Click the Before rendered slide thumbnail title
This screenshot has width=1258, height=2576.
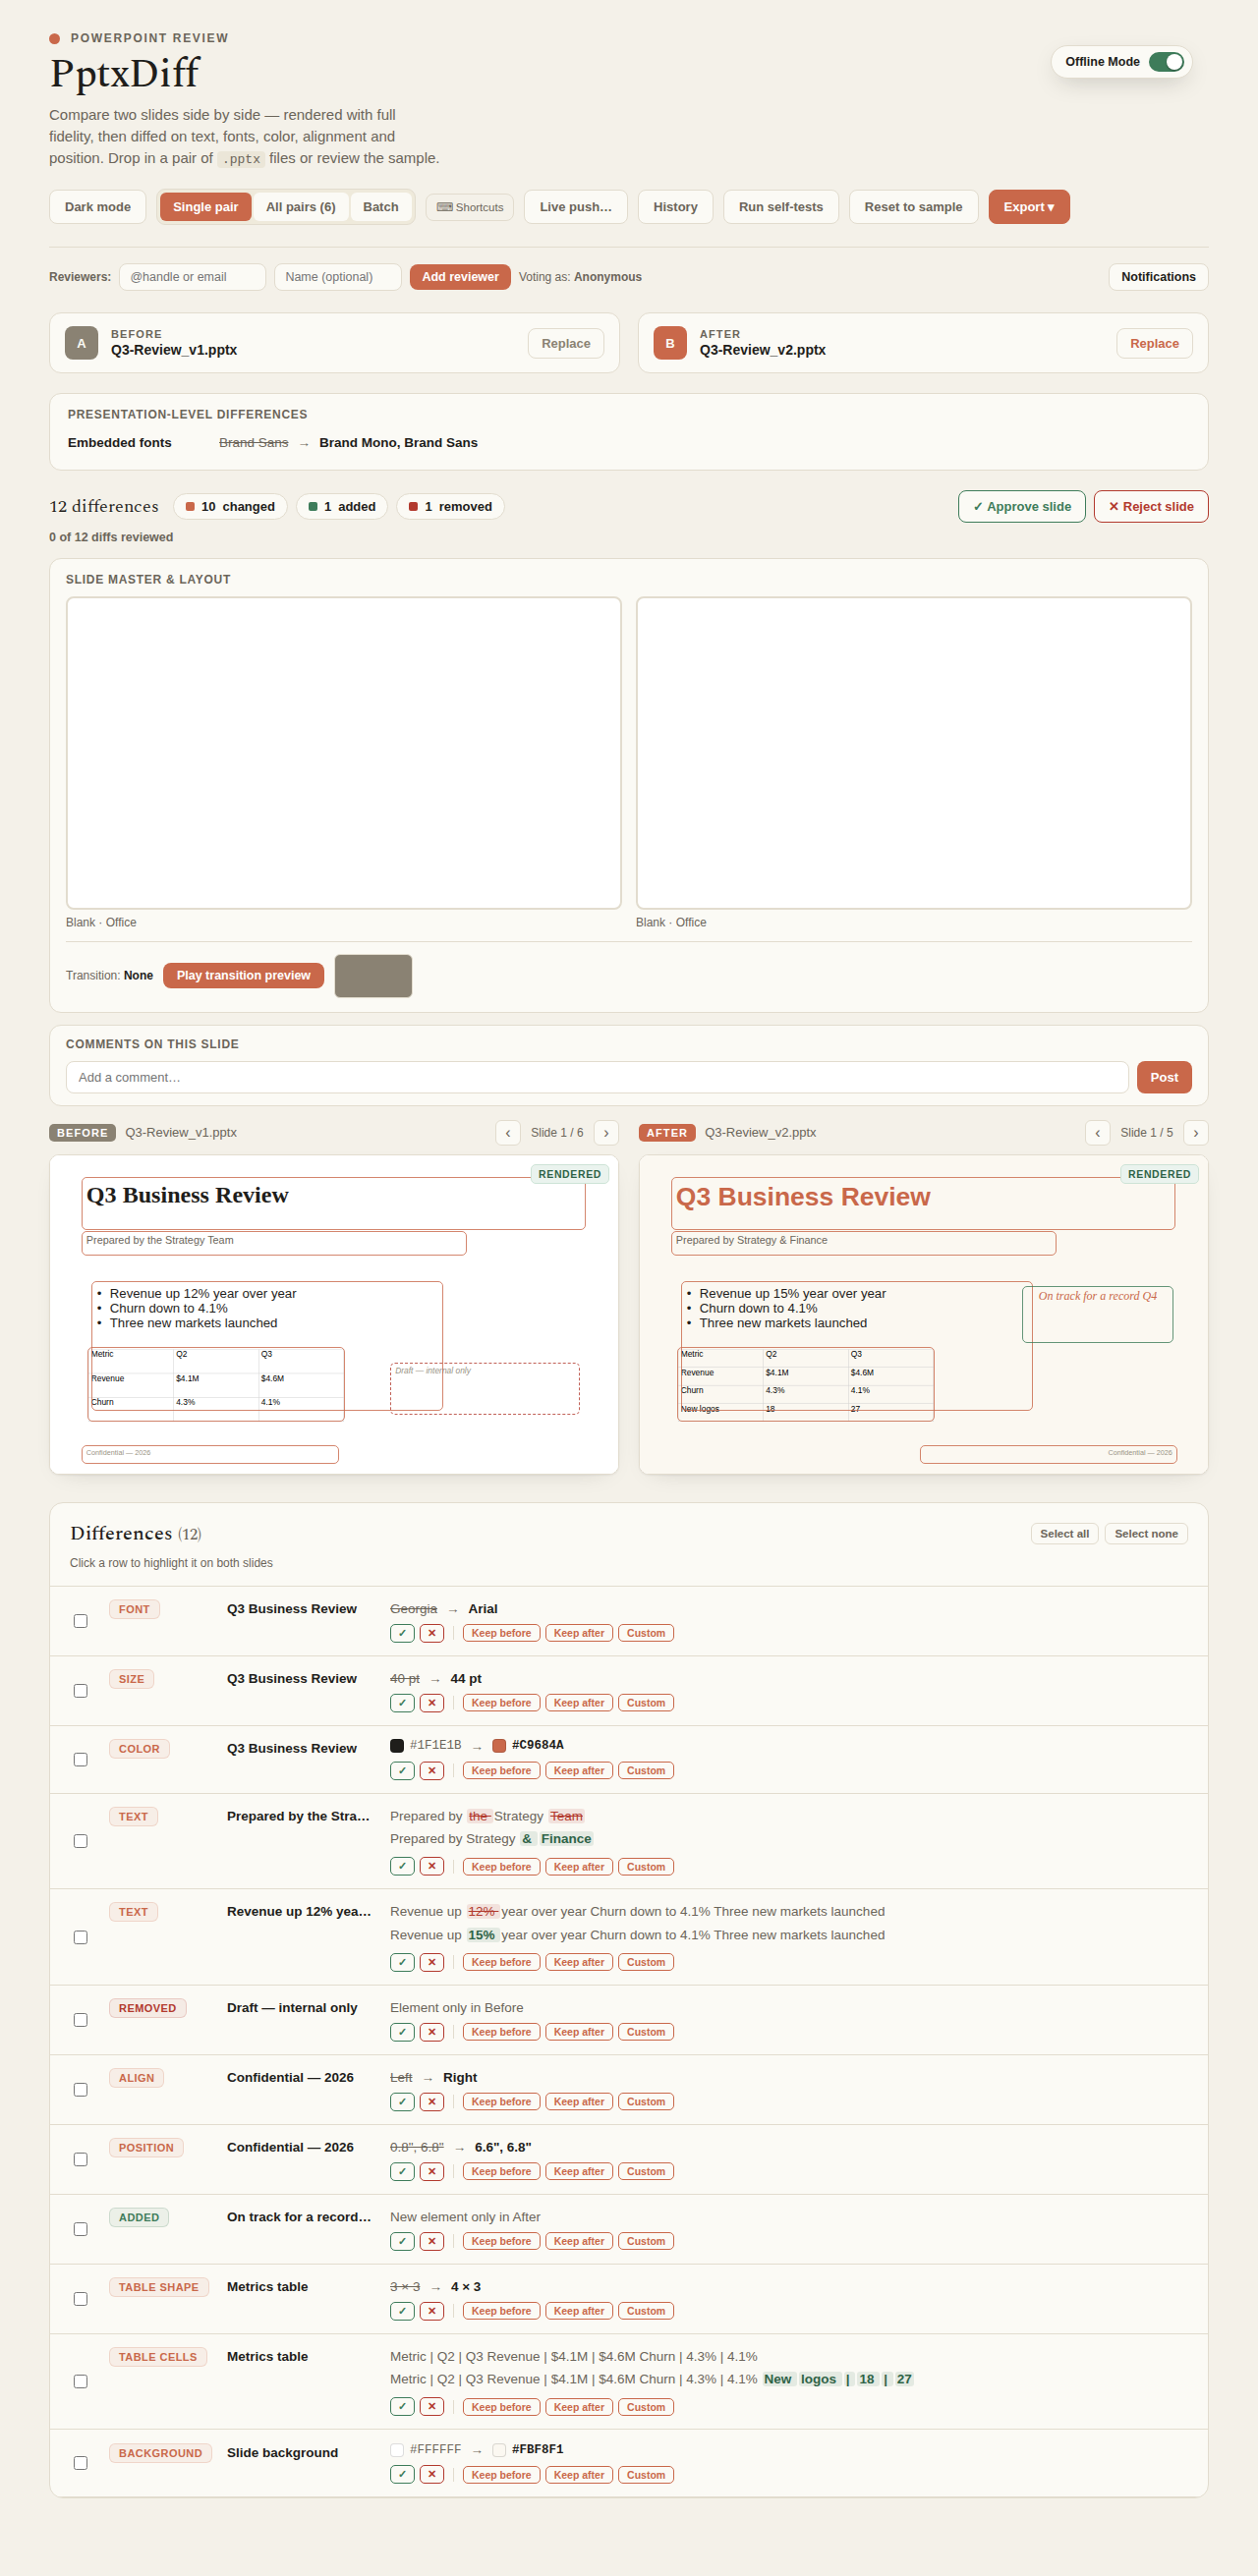click(187, 1196)
